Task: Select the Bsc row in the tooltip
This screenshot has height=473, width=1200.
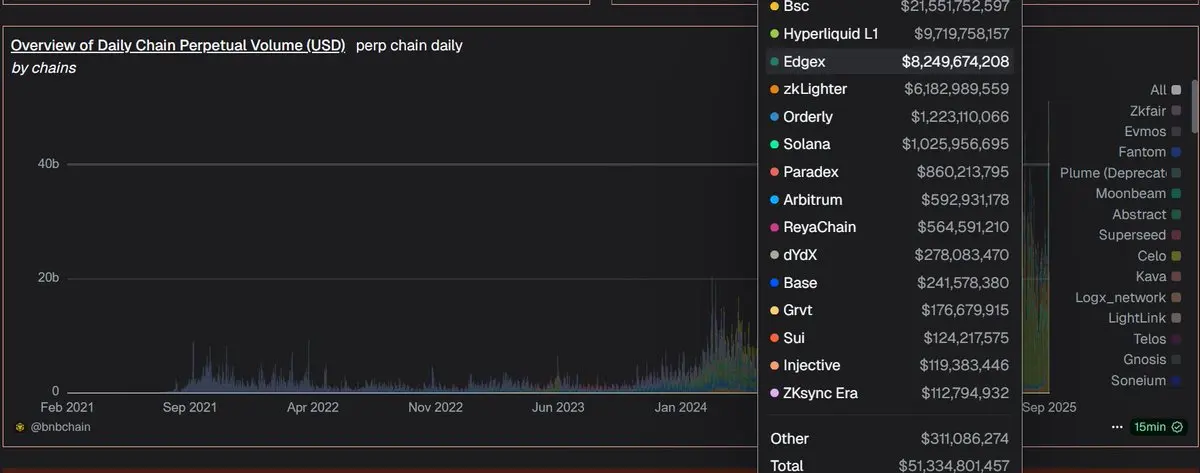Action: point(890,6)
